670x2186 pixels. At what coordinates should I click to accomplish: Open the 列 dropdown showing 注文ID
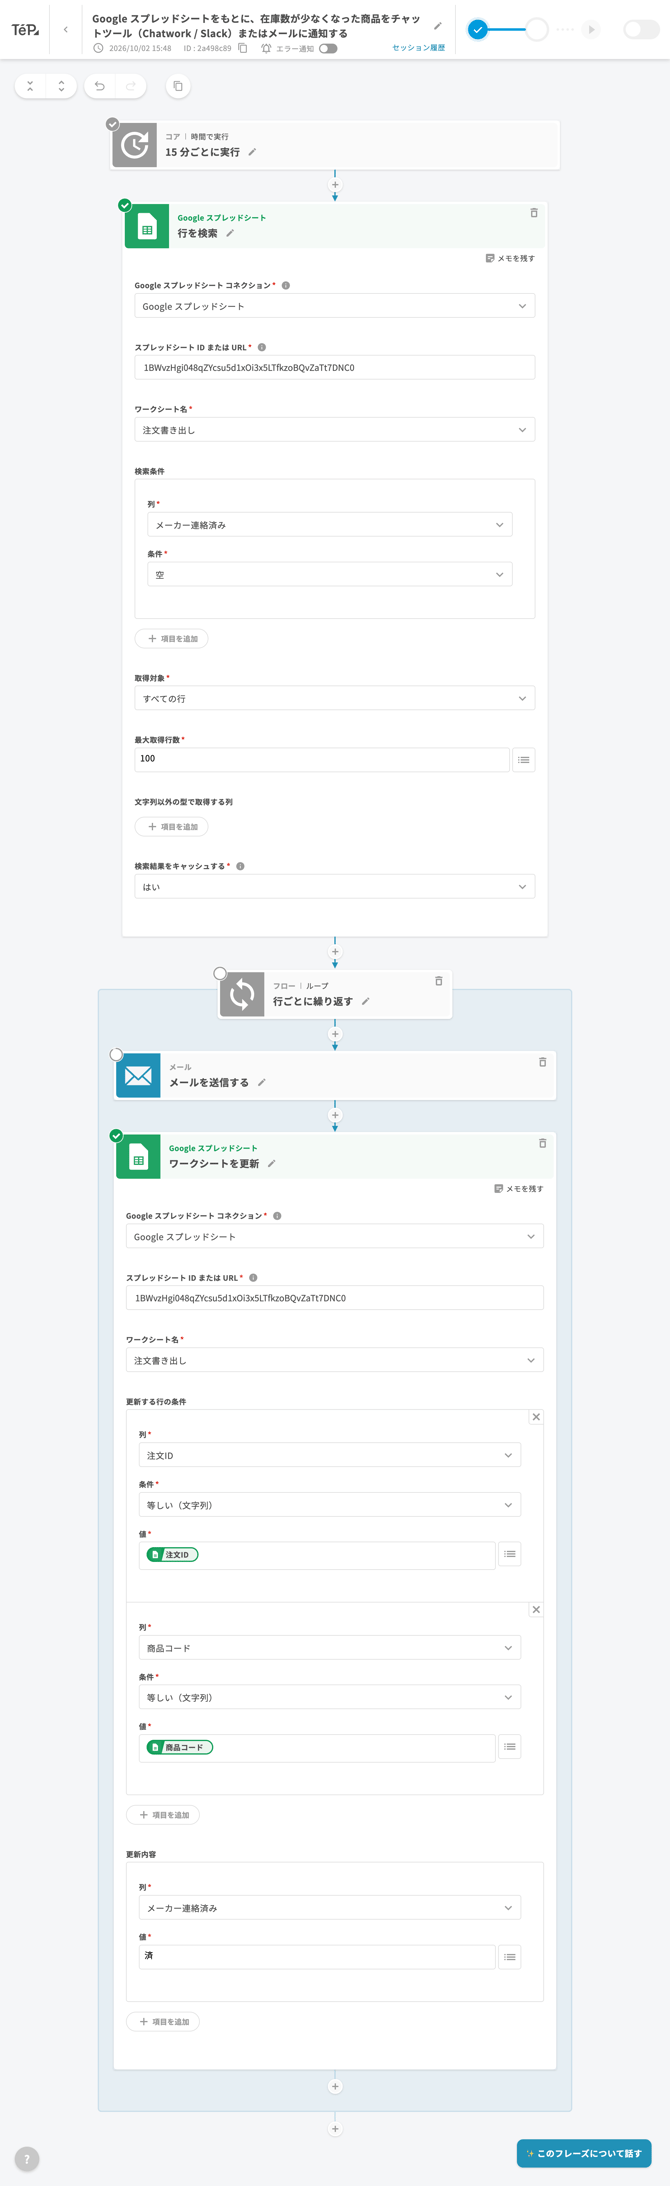(330, 1455)
